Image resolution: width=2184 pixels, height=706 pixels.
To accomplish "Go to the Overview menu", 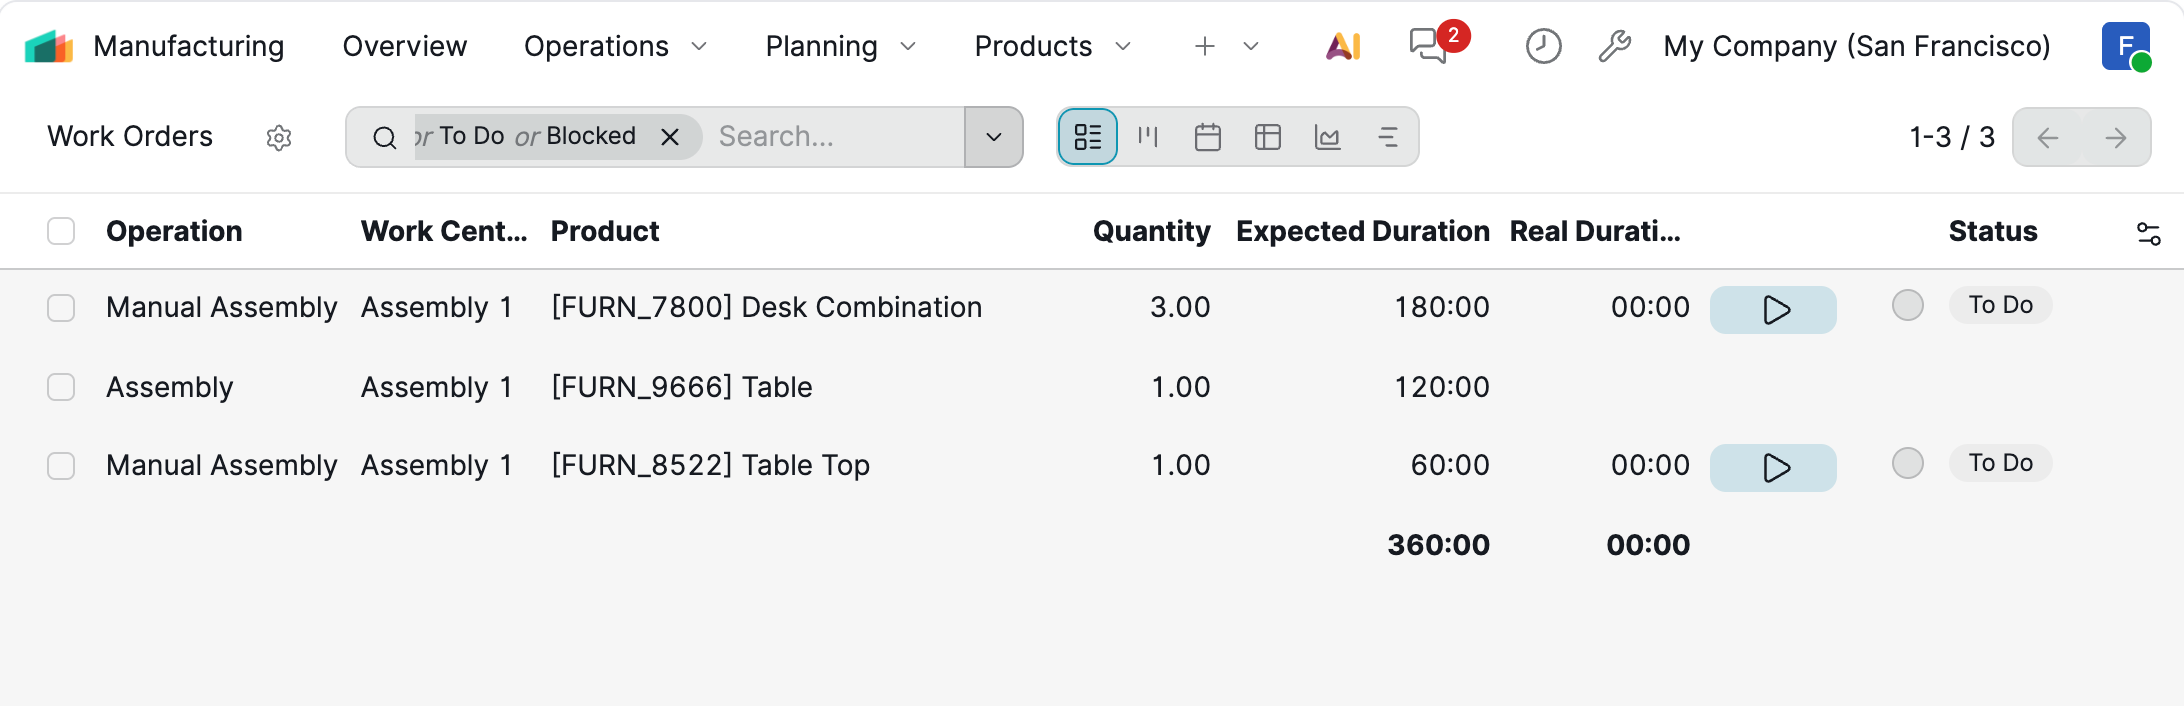I will [404, 46].
